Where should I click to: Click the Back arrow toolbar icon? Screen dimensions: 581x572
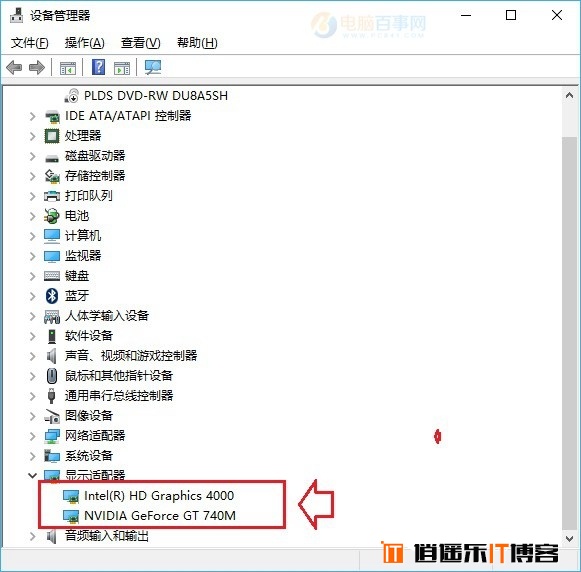[14, 68]
